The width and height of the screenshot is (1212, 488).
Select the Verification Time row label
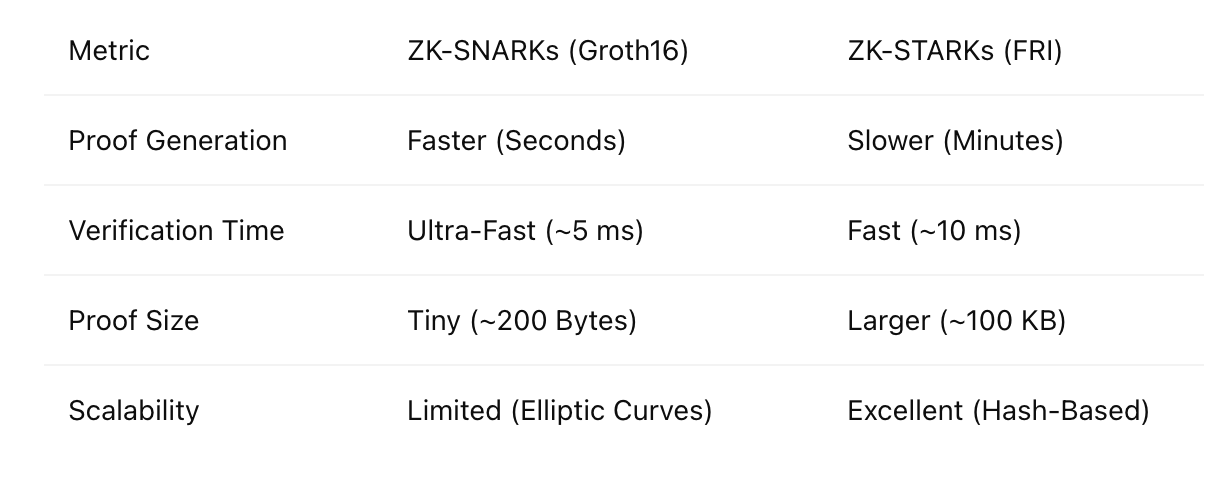pyautogui.click(x=176, y=231)
